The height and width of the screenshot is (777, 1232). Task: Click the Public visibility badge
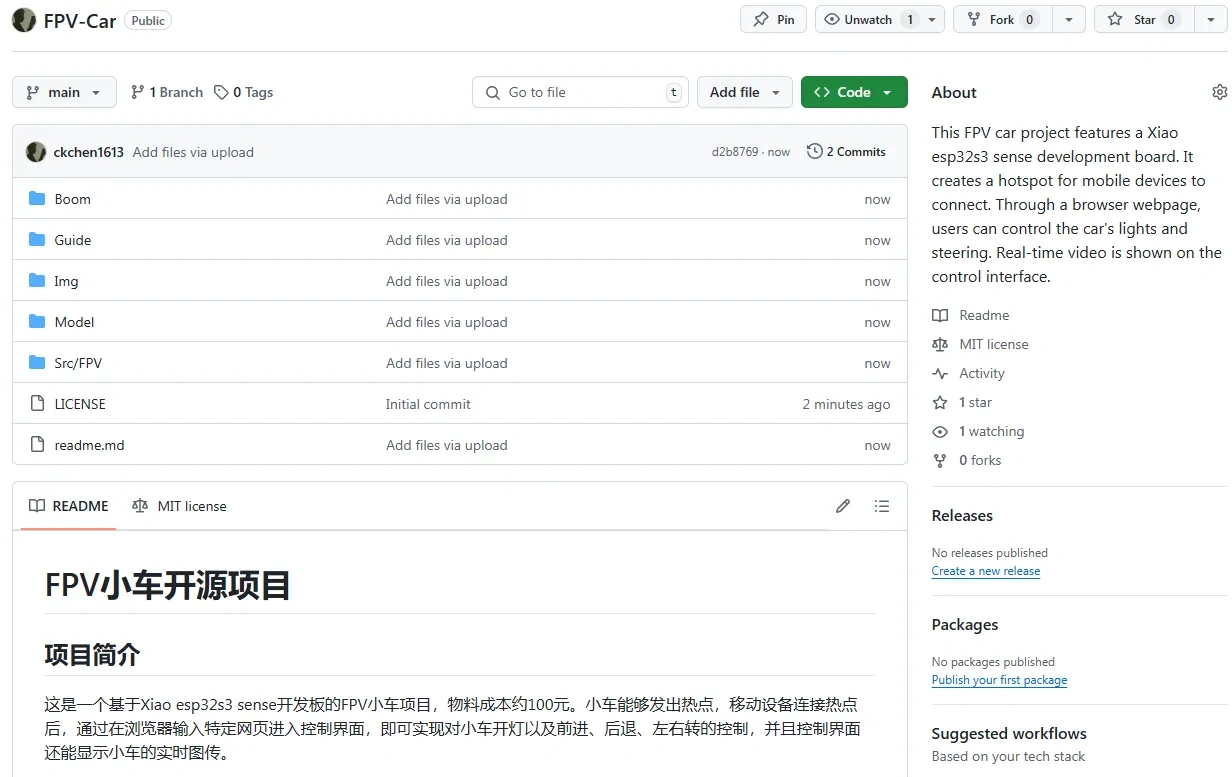pos(148,20)
